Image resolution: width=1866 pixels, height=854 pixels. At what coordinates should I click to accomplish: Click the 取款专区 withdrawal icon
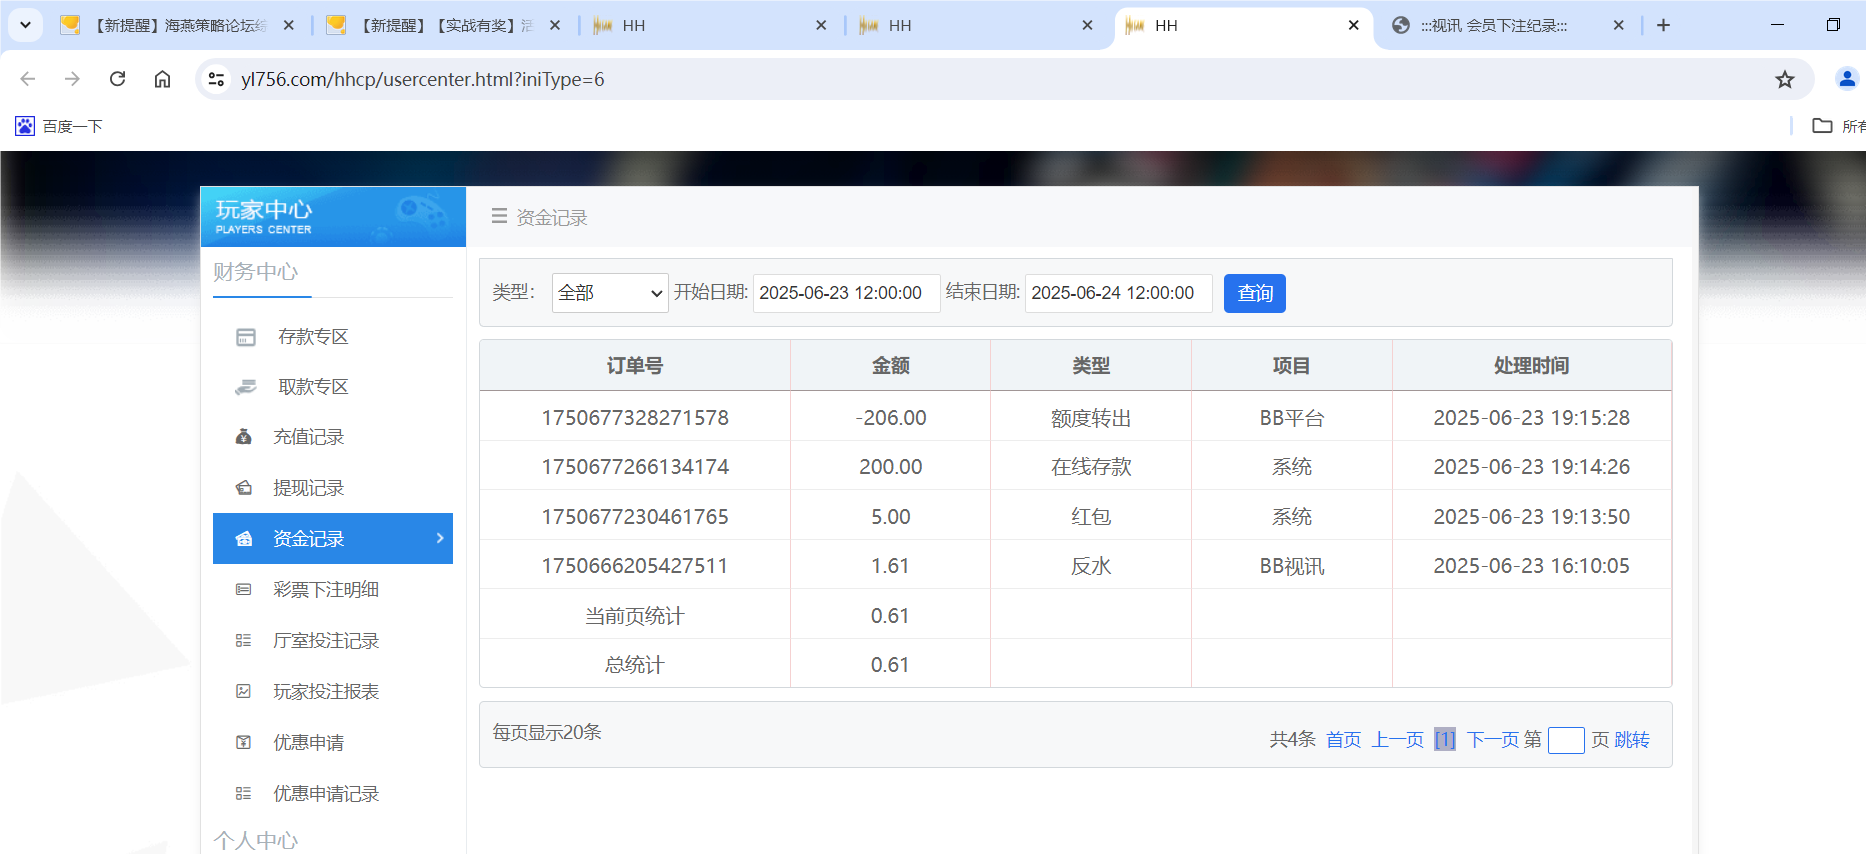tap(245, 387)
